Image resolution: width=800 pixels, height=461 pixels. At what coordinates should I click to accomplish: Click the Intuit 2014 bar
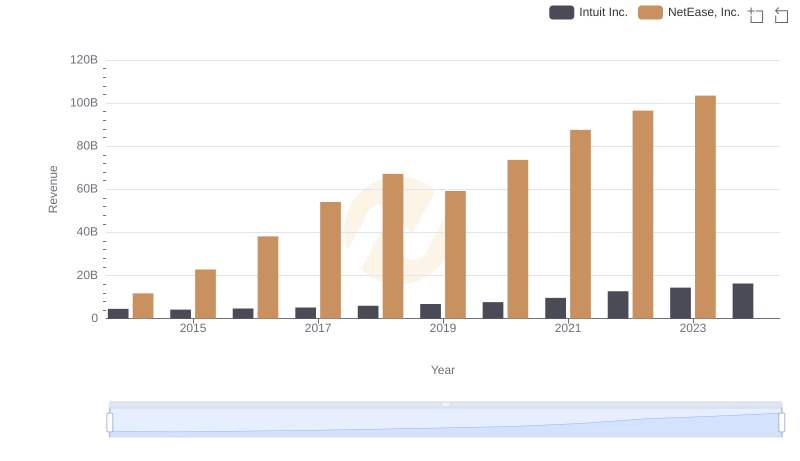[118, 314]
